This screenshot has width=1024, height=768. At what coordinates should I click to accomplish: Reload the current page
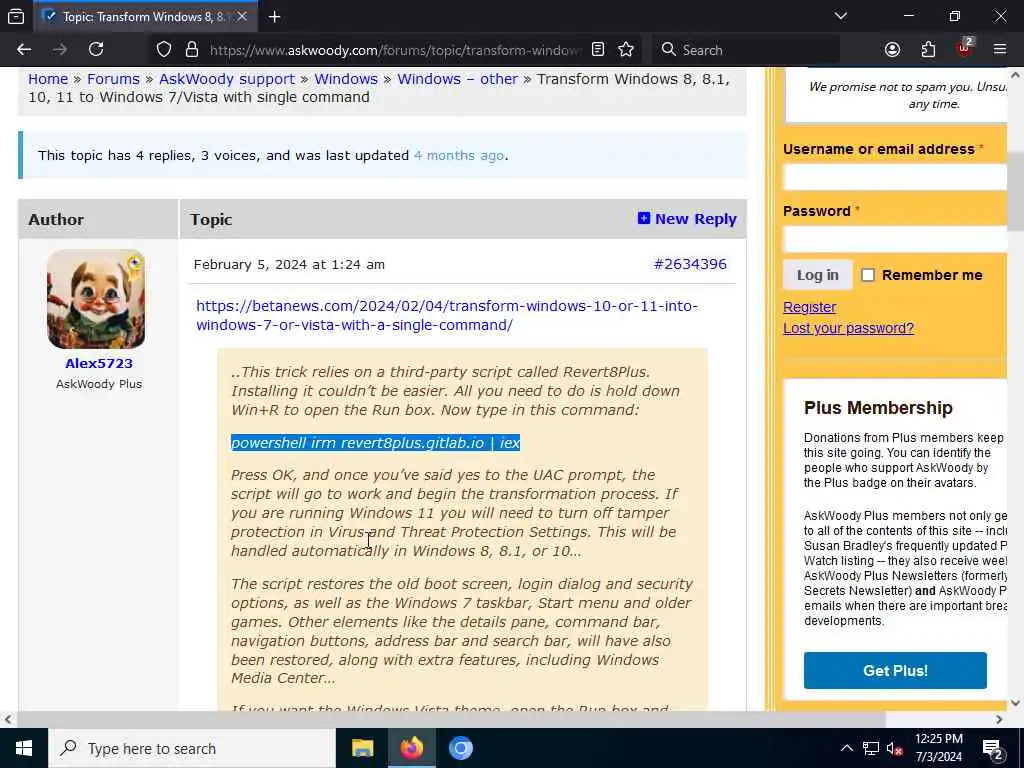click(96, 50)
